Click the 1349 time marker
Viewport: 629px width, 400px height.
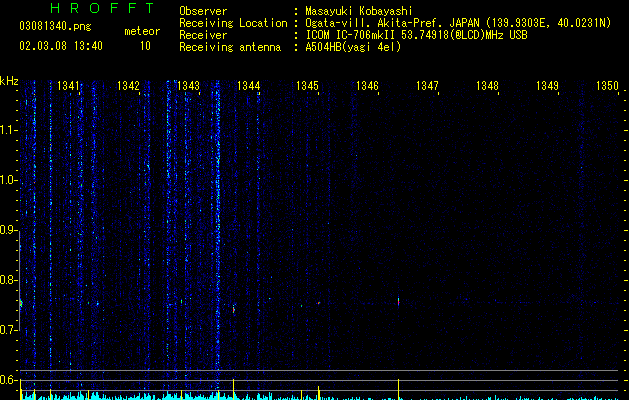pos(547,86)
